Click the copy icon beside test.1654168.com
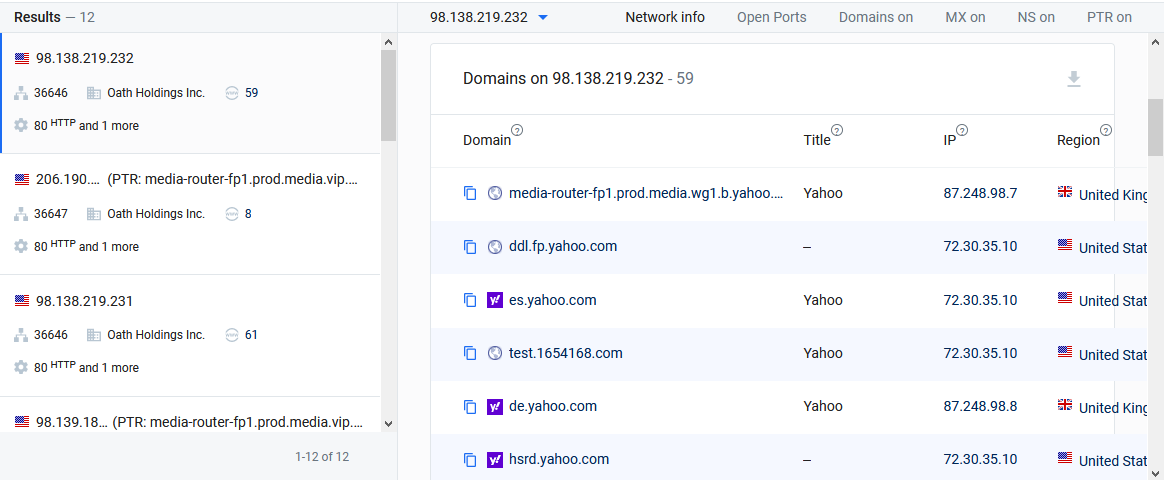 click(x=470, y=354)
